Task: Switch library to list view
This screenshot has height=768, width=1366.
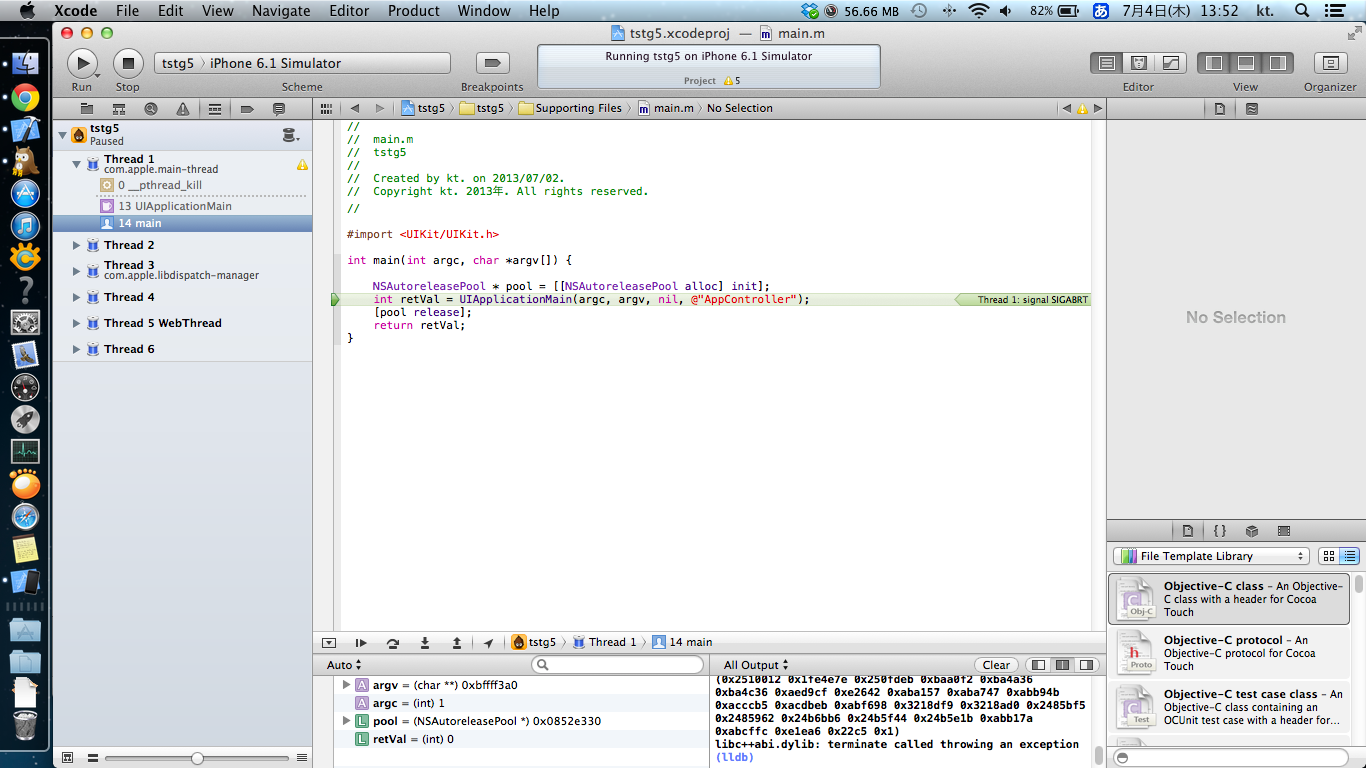Action: pos(1349,556)
